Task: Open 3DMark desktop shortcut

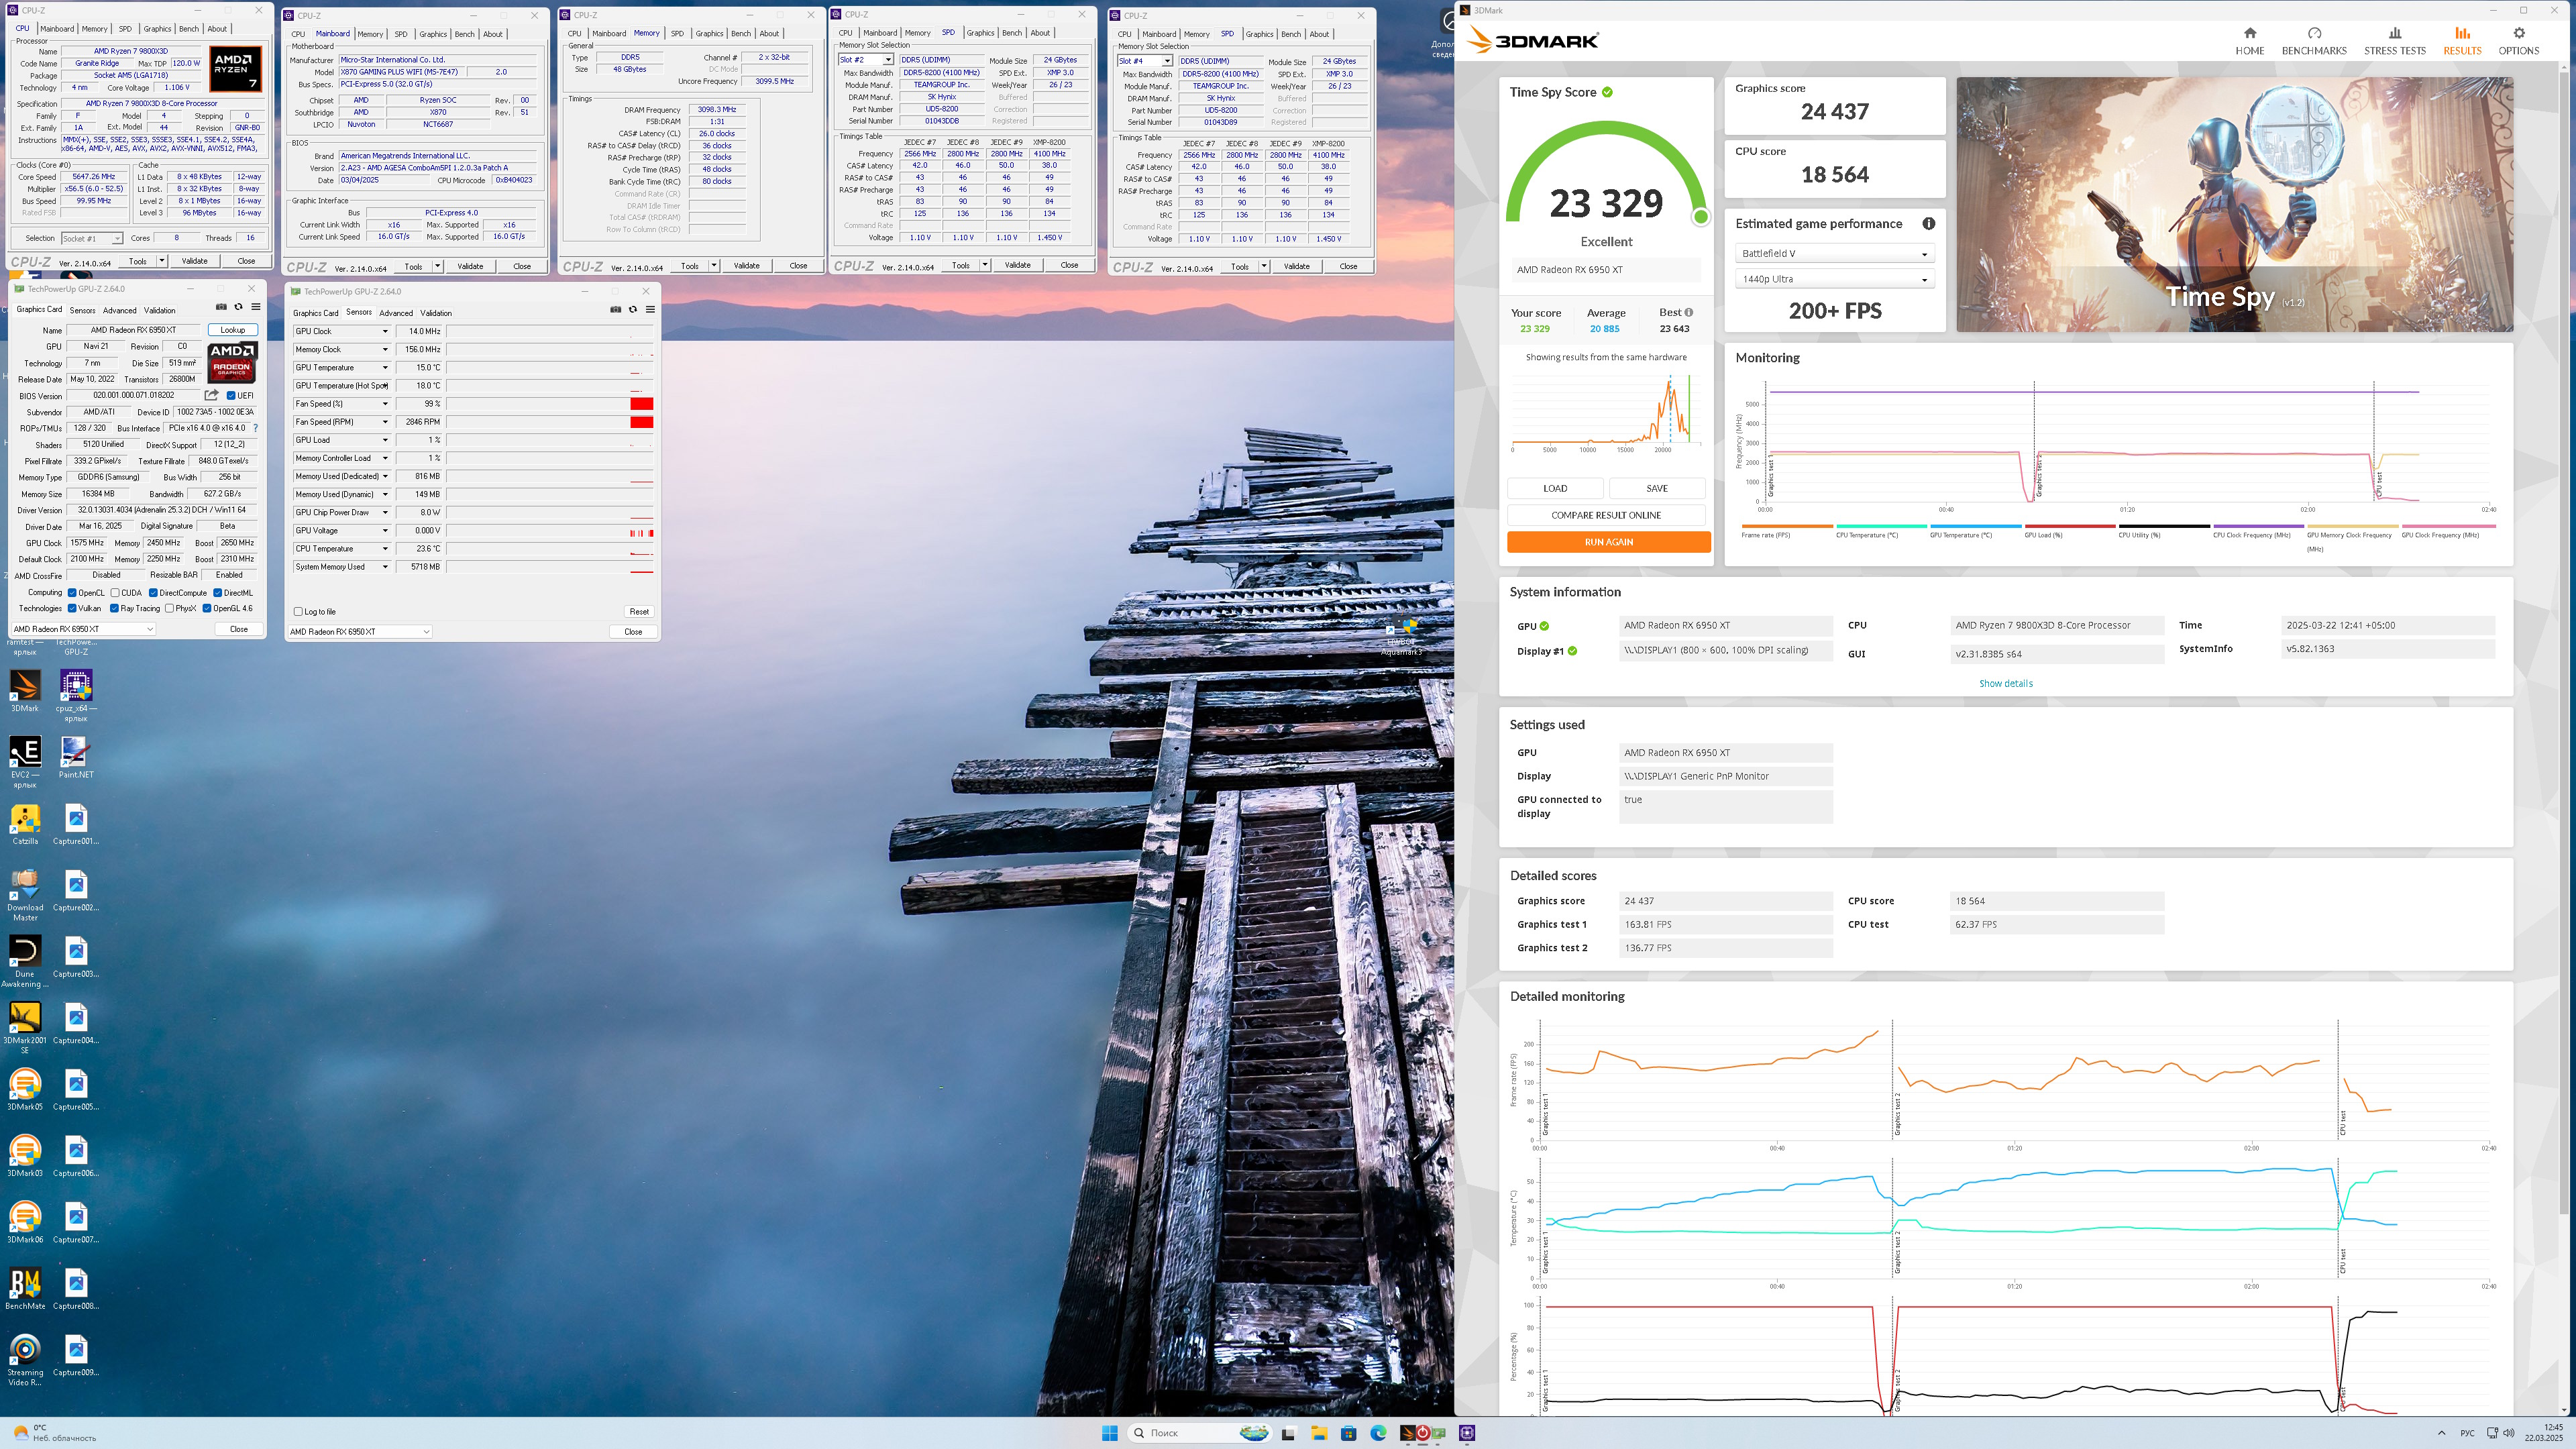Action: pos(25,691)
